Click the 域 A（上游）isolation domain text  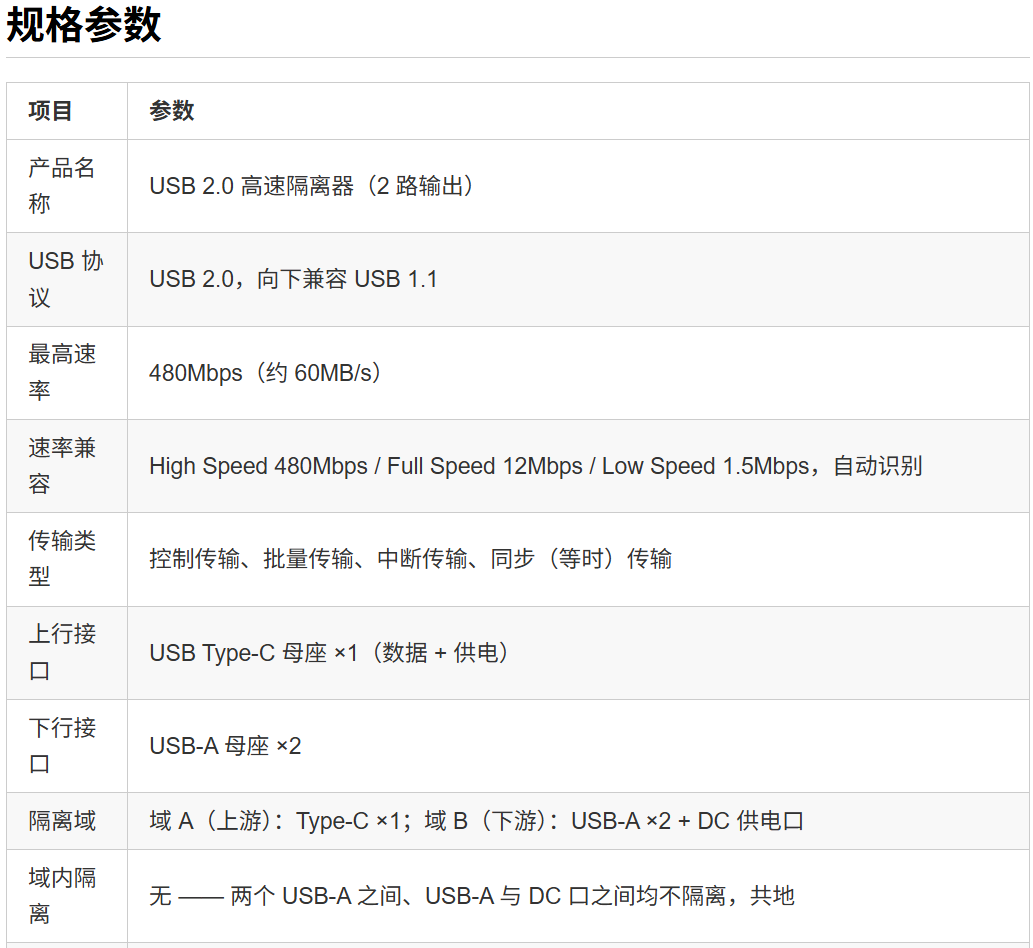click(x=476, y=821)
